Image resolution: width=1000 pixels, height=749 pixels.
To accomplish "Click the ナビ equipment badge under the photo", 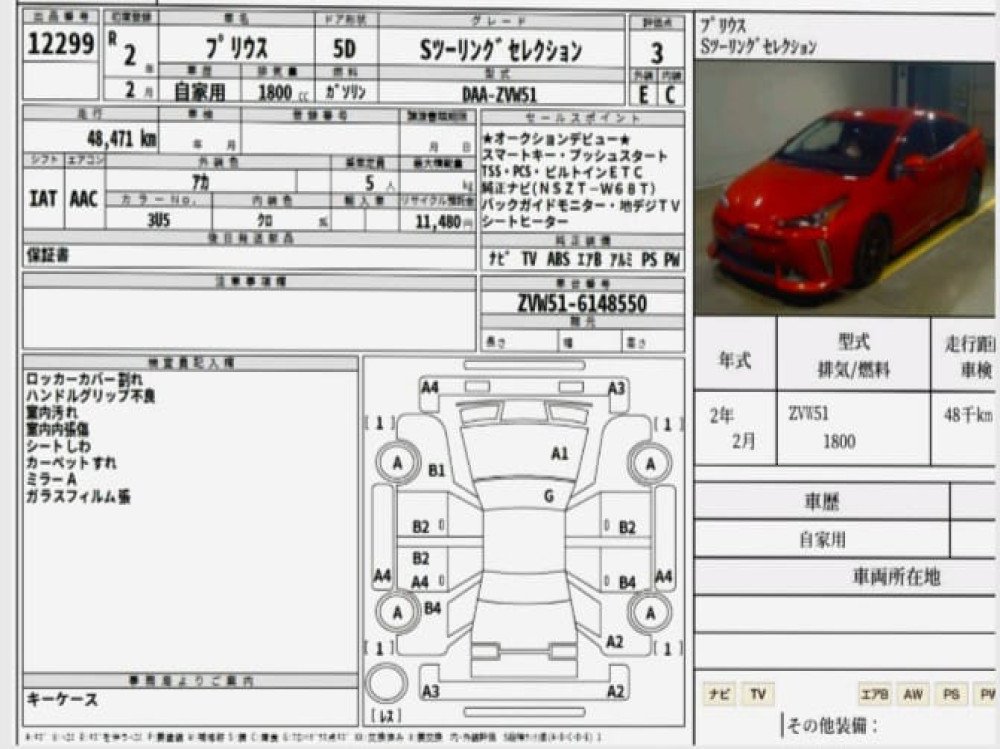I will coord(717,693).
